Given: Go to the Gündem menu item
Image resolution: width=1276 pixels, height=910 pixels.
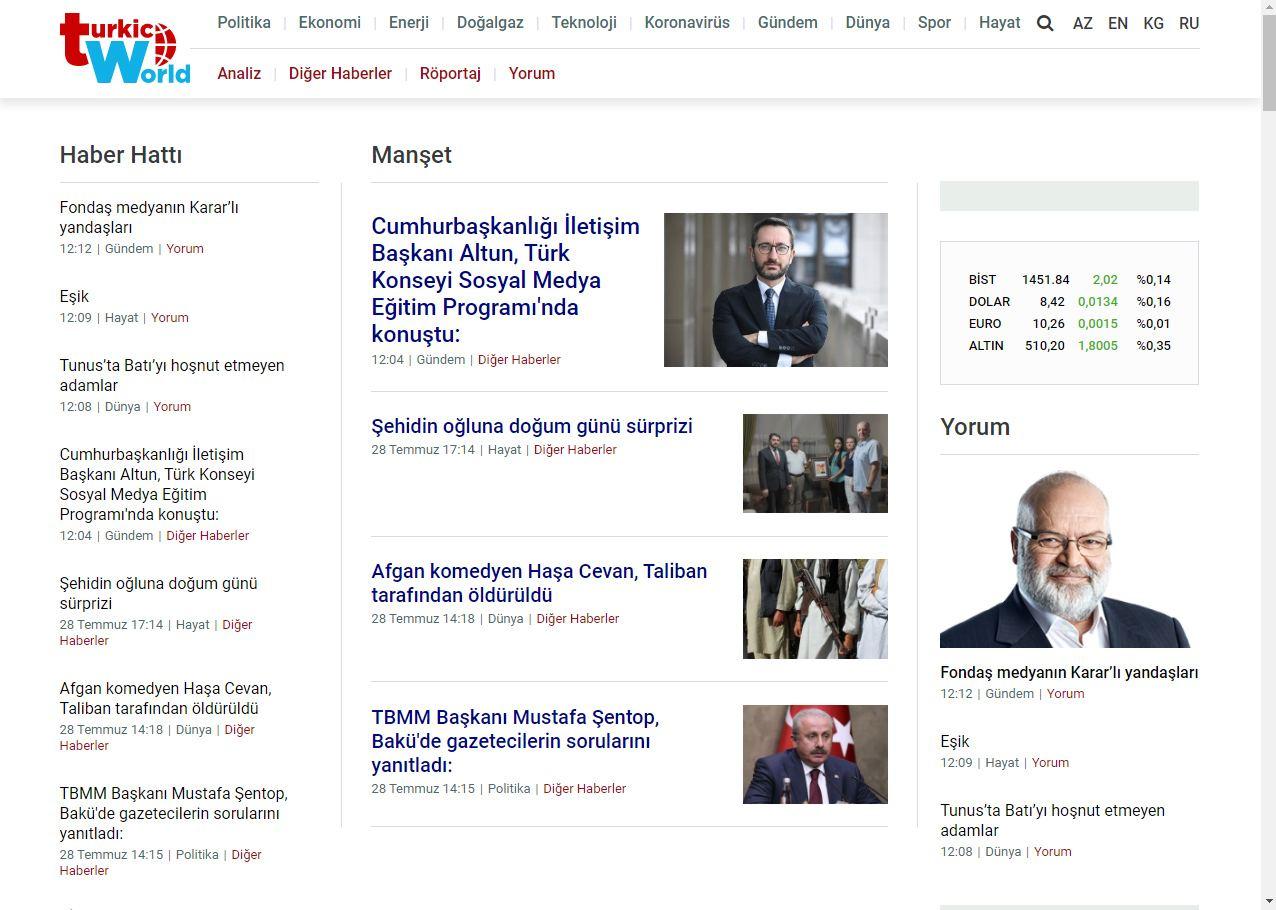Looking at the screenshot, I should 788,22.
